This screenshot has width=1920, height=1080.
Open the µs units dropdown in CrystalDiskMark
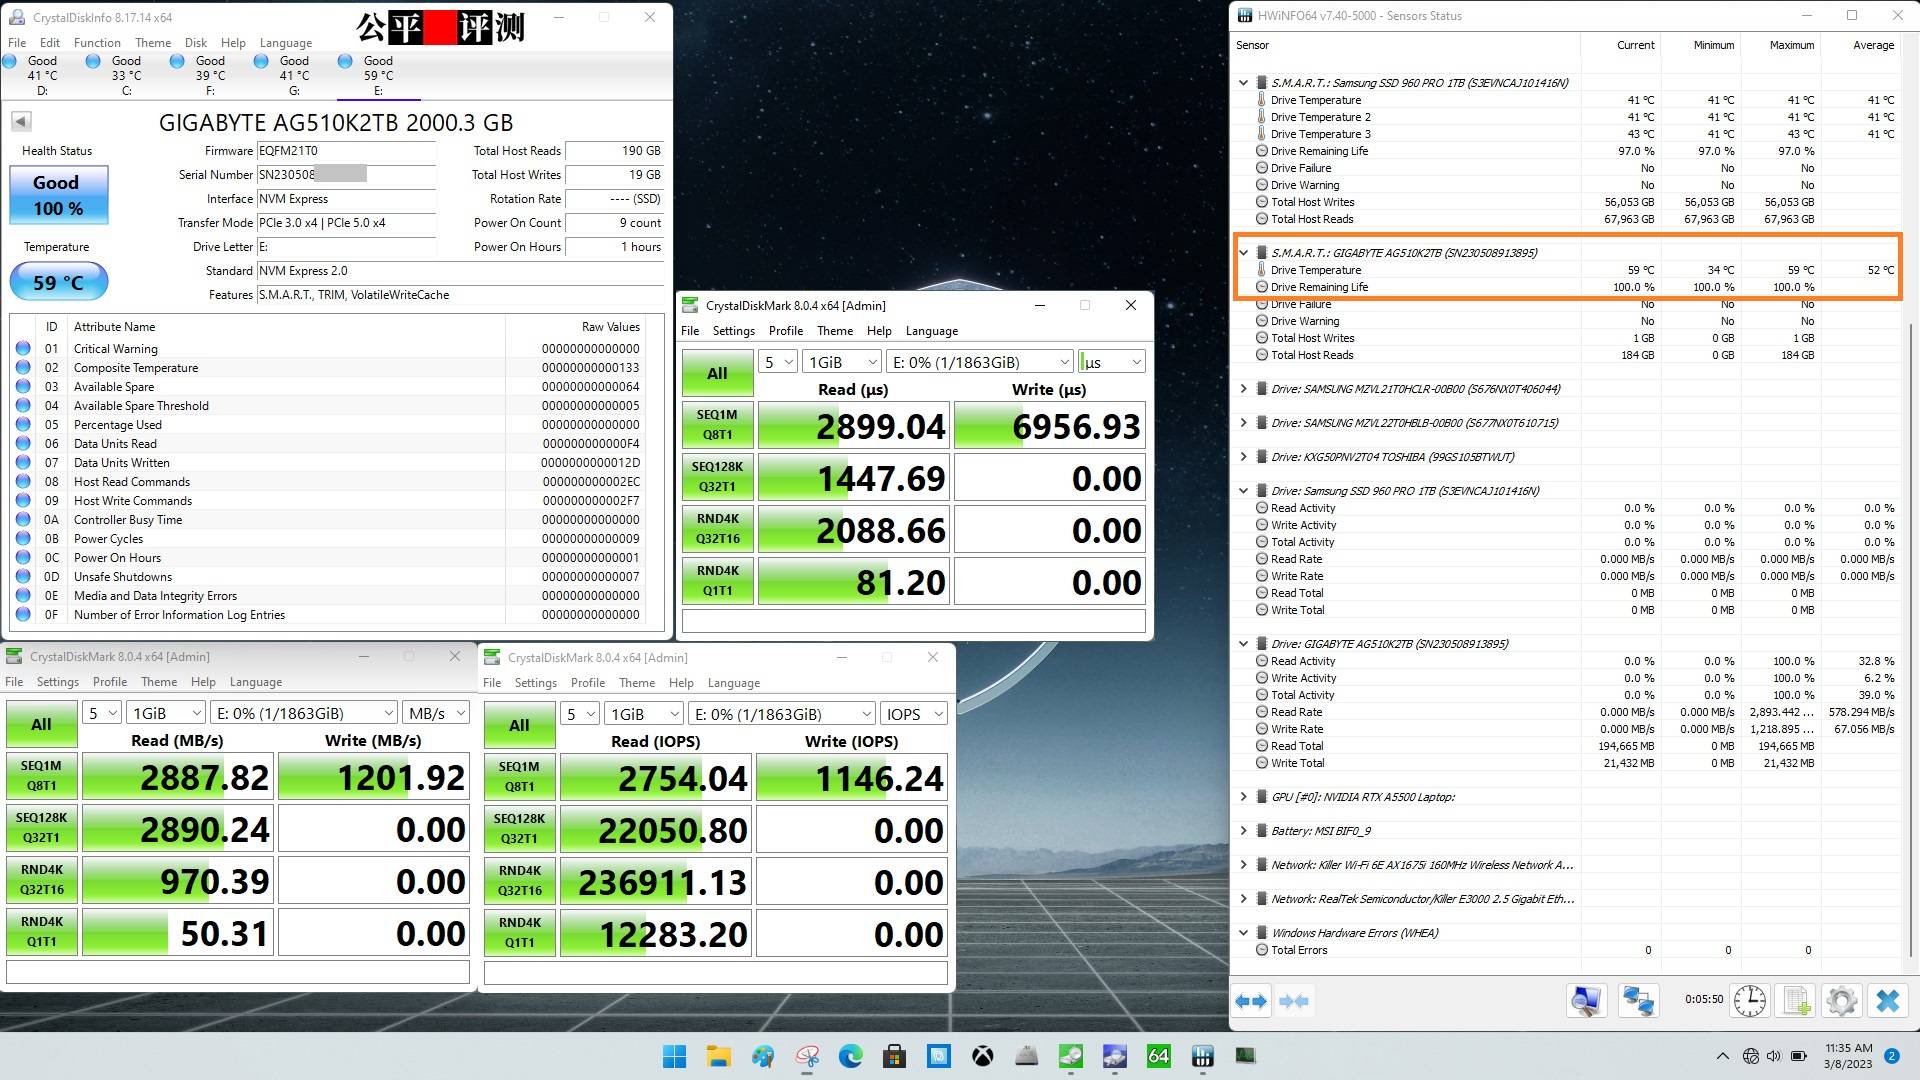click(1110, 361)
